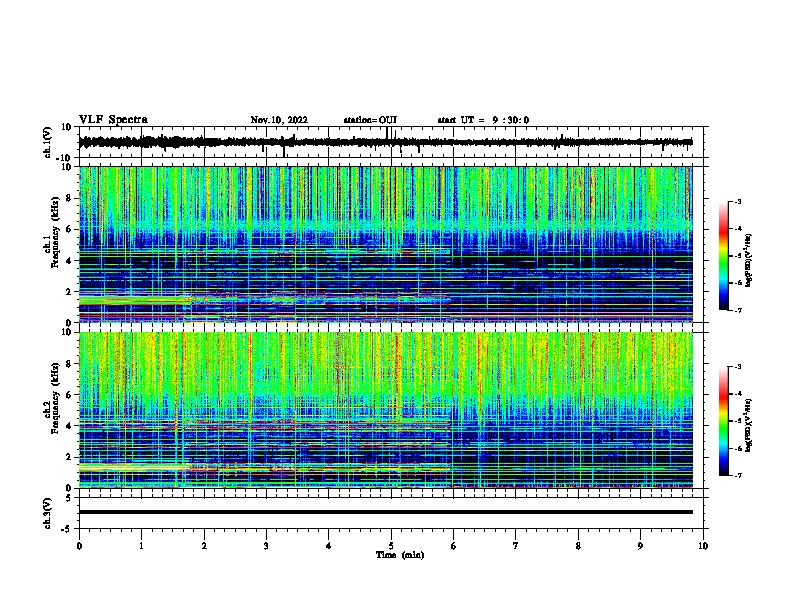
Task: Click inside the ch.1 spectrogram panel
Action: 385,244
